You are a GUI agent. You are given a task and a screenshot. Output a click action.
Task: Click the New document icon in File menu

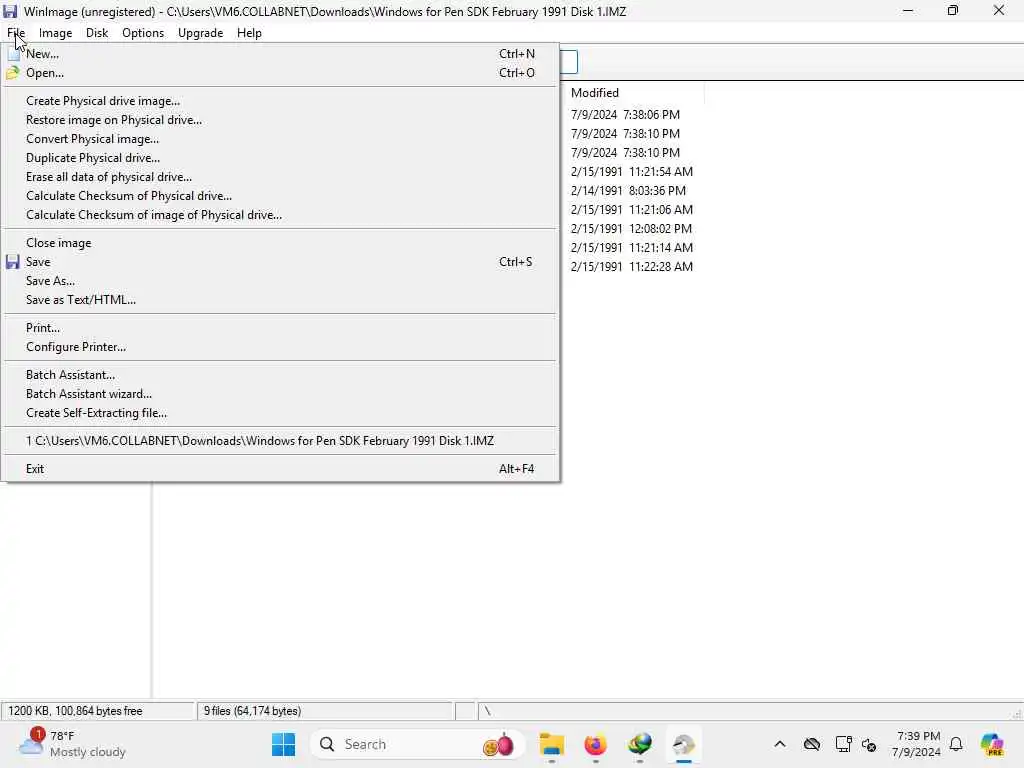(x=13, y=54)
